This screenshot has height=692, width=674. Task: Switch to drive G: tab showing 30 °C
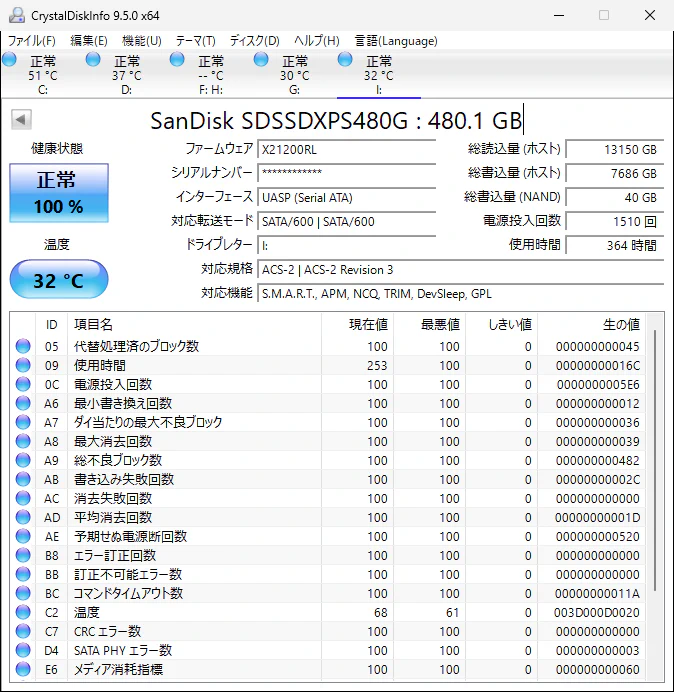point(294,75)
